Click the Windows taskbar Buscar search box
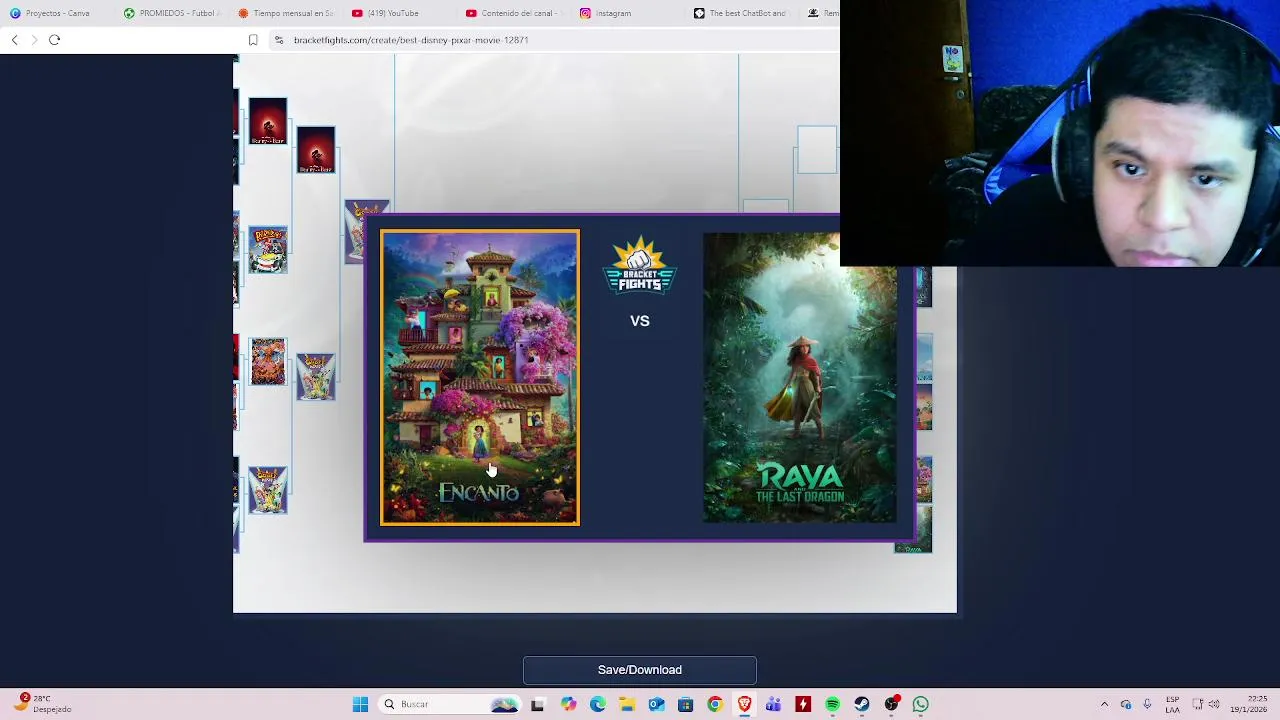The width and height of the screenshot is (1280, 720). 448,704
